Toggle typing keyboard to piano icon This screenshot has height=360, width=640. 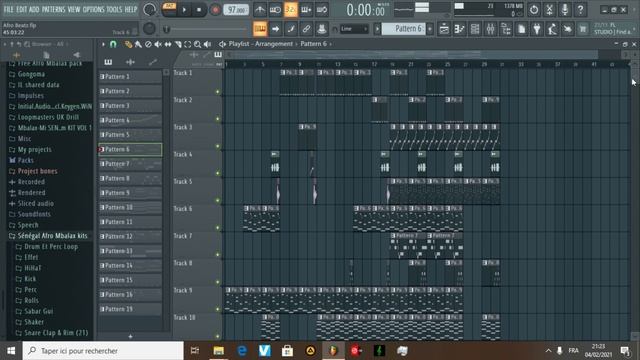coord(260,29)
